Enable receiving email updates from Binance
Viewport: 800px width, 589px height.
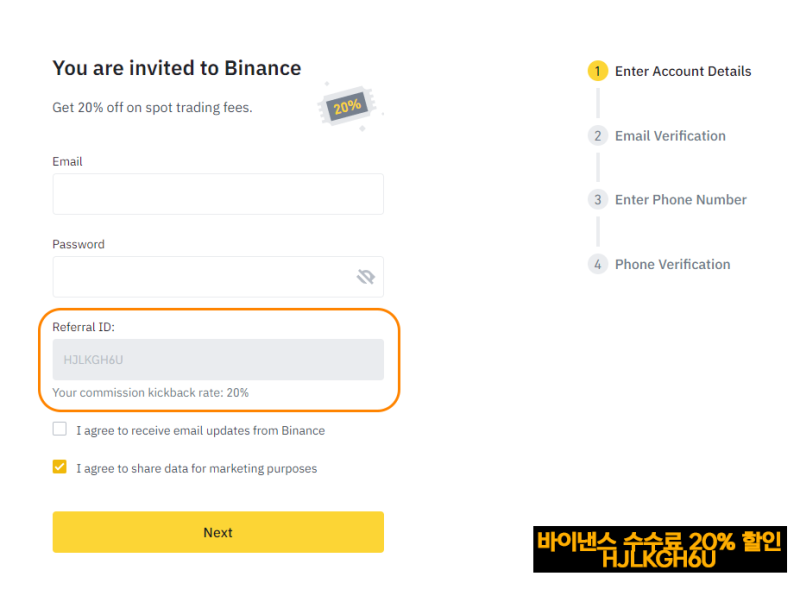[x=60, y=429]
